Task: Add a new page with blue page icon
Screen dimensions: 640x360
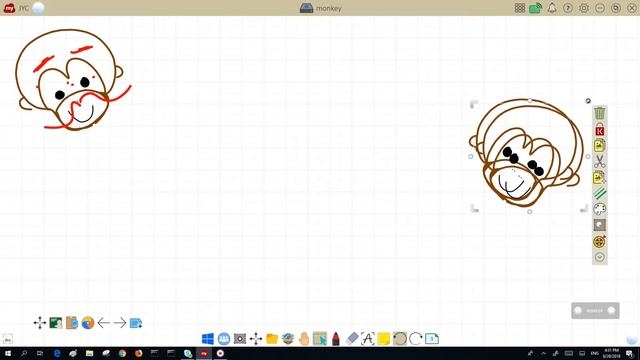Action: (136, 323)
